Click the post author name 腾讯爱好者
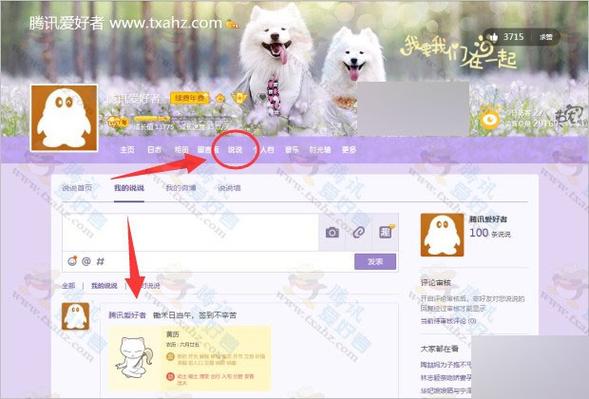This screenshot has width=589, height=399. (x=127, y=315)
